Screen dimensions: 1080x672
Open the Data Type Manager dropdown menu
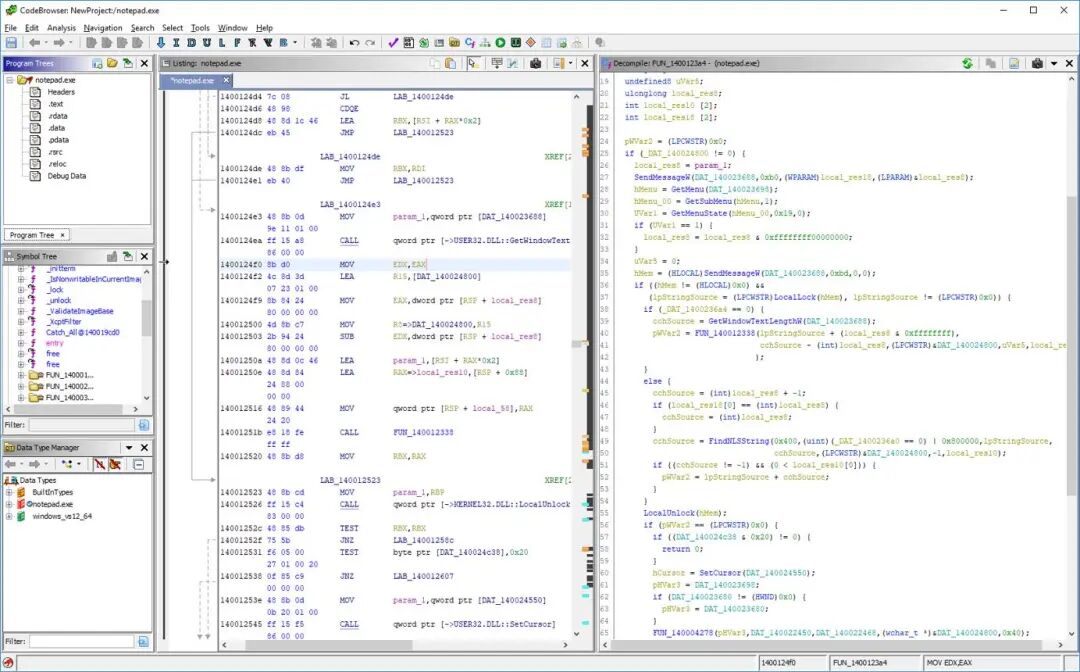tap(128, 448)
